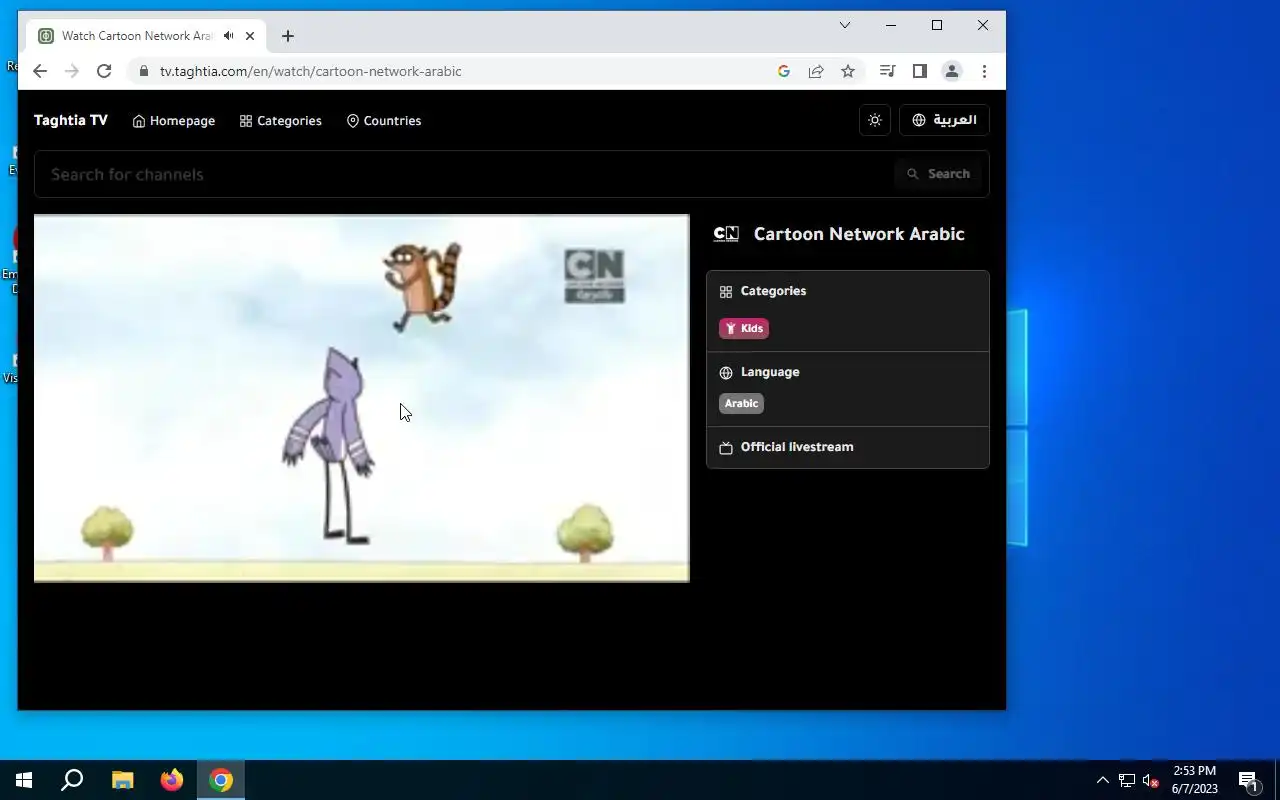Open network icon in system tray
Screen dimensions: 1280x800
point(1127,780)
